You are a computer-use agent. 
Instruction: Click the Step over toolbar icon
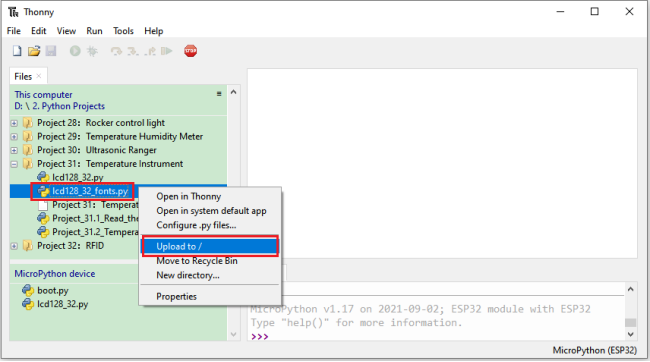point(116,51)
